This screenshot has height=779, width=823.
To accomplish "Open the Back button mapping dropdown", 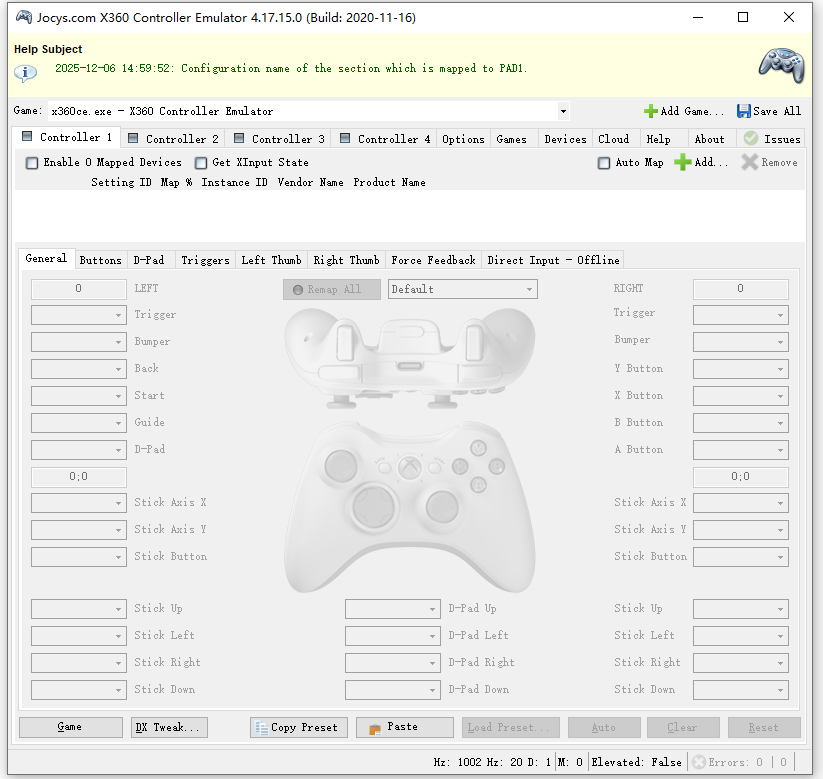I will [79, 369].
